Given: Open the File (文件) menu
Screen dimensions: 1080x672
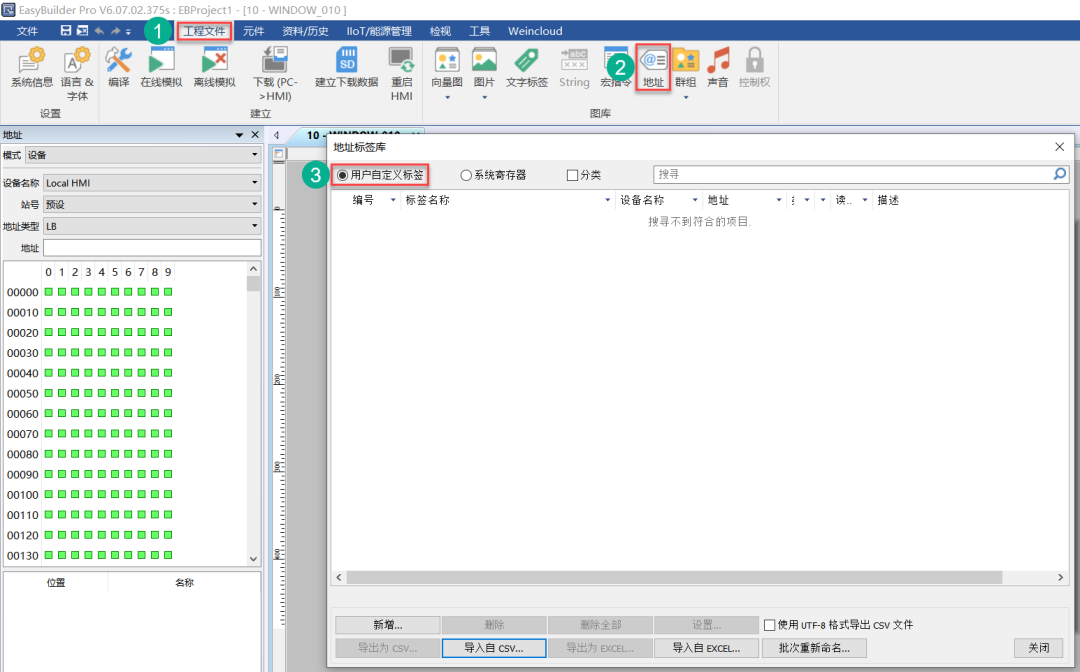Looking at the screenshot, I should coord(27,31).
